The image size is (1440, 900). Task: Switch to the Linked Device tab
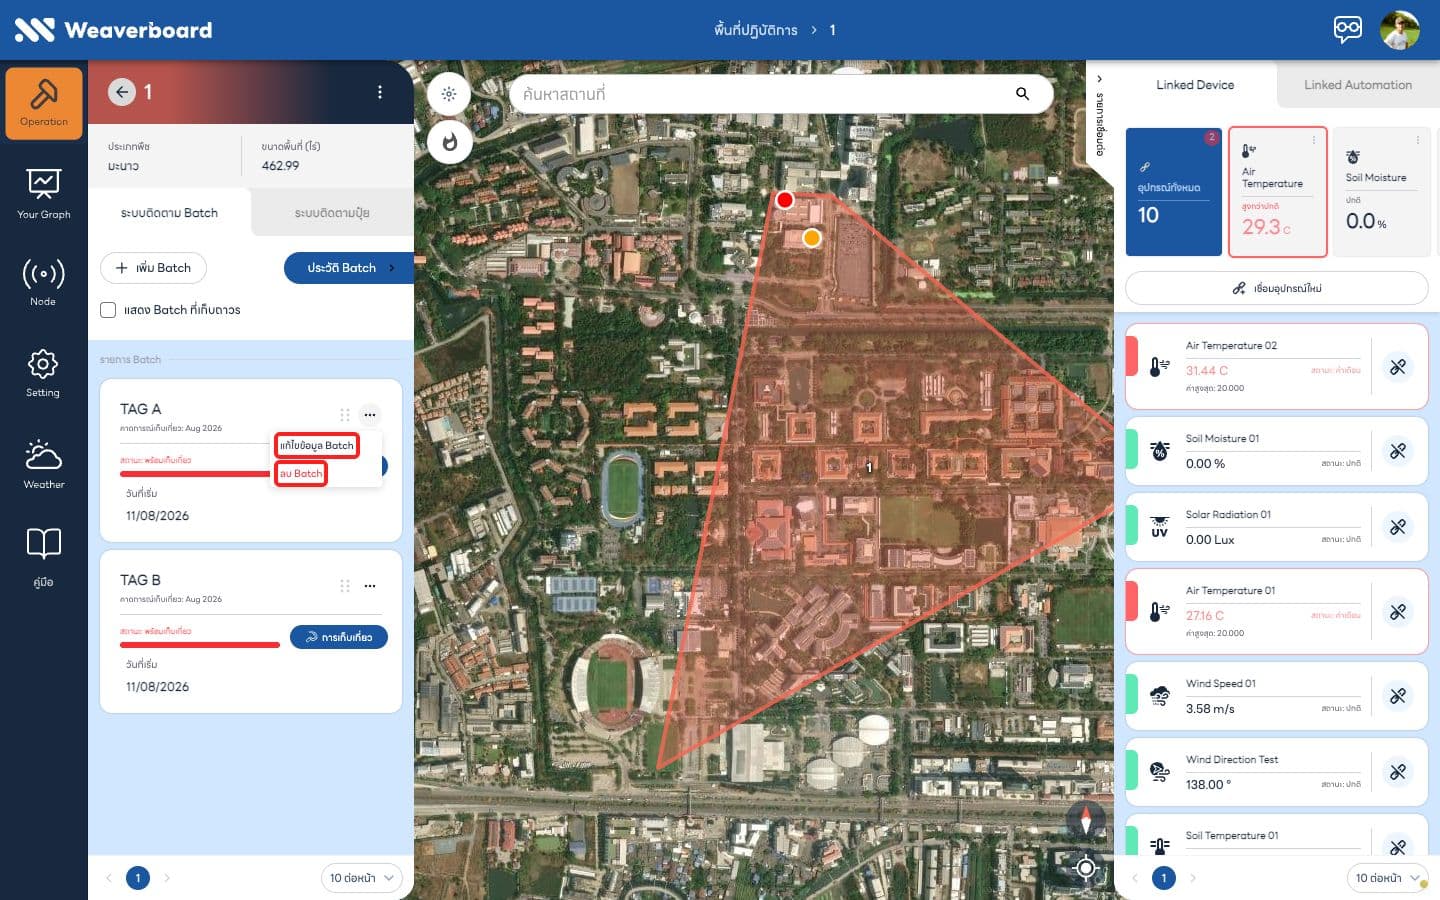tap(1195, 85)
